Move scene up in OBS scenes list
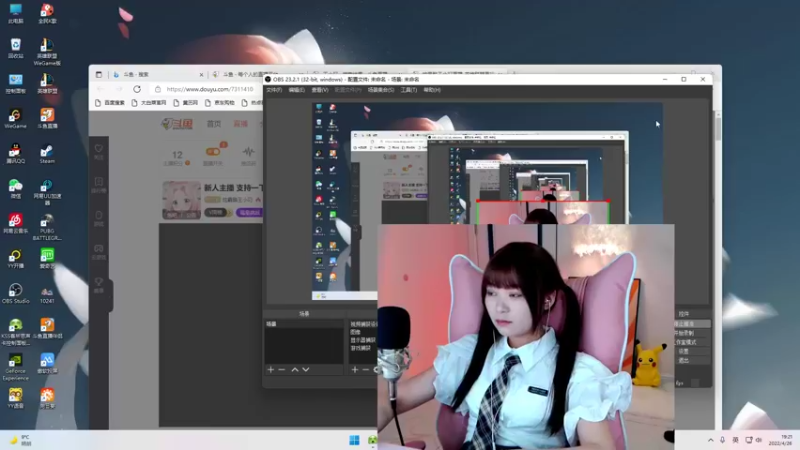The height and width of the screenshot is (450, 800). tap(294, 369)
